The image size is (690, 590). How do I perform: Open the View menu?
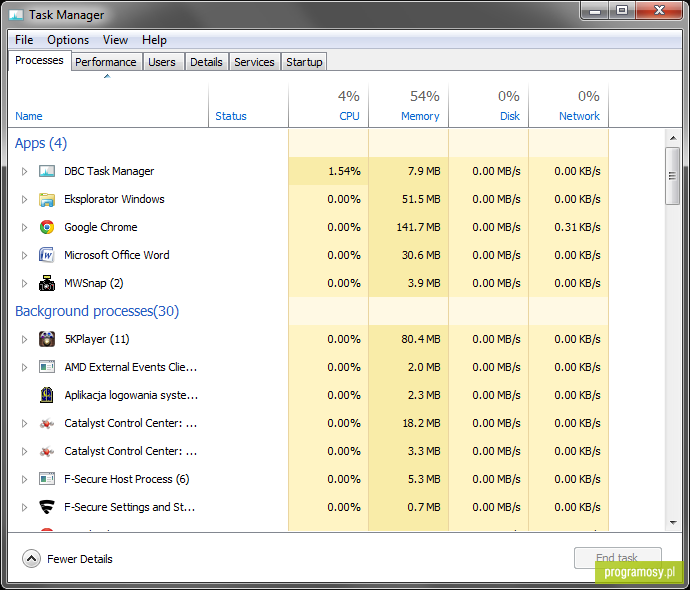point(115,40)
